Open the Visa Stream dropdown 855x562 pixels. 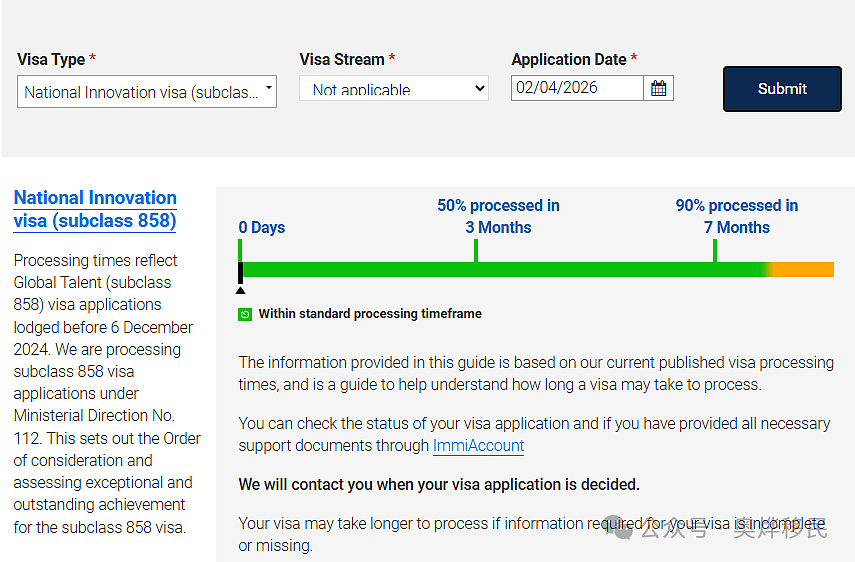[x=394, y=88]
